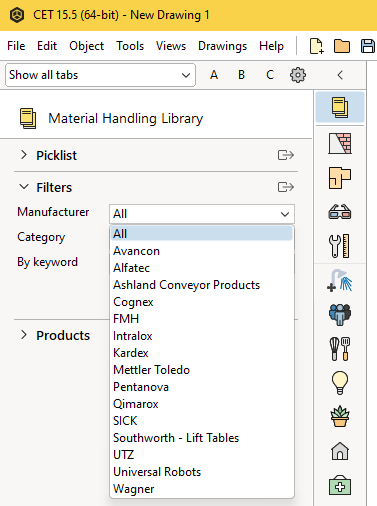Pick SICK from the list
This screenshot has width=377, height=506.
tap(202, 421)
